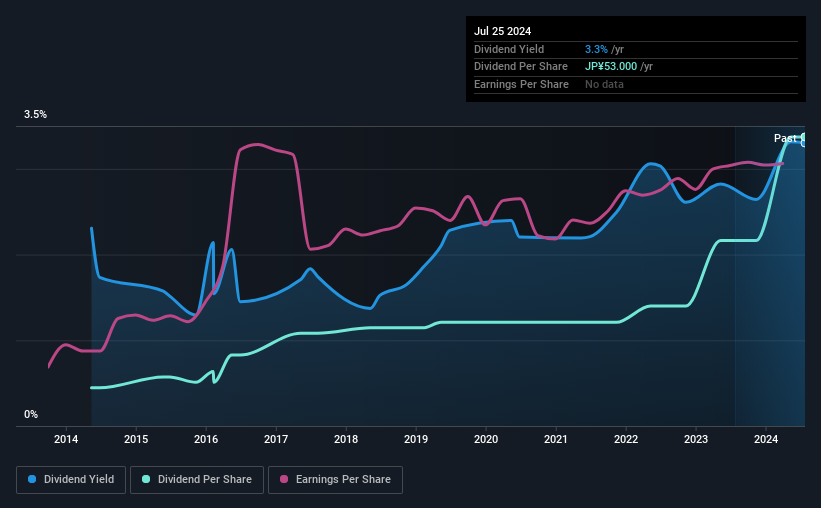Image resolution: width=821 pixels, height=508 pixels.
Task: Click the 0% y-axis label
Action: 31,414
